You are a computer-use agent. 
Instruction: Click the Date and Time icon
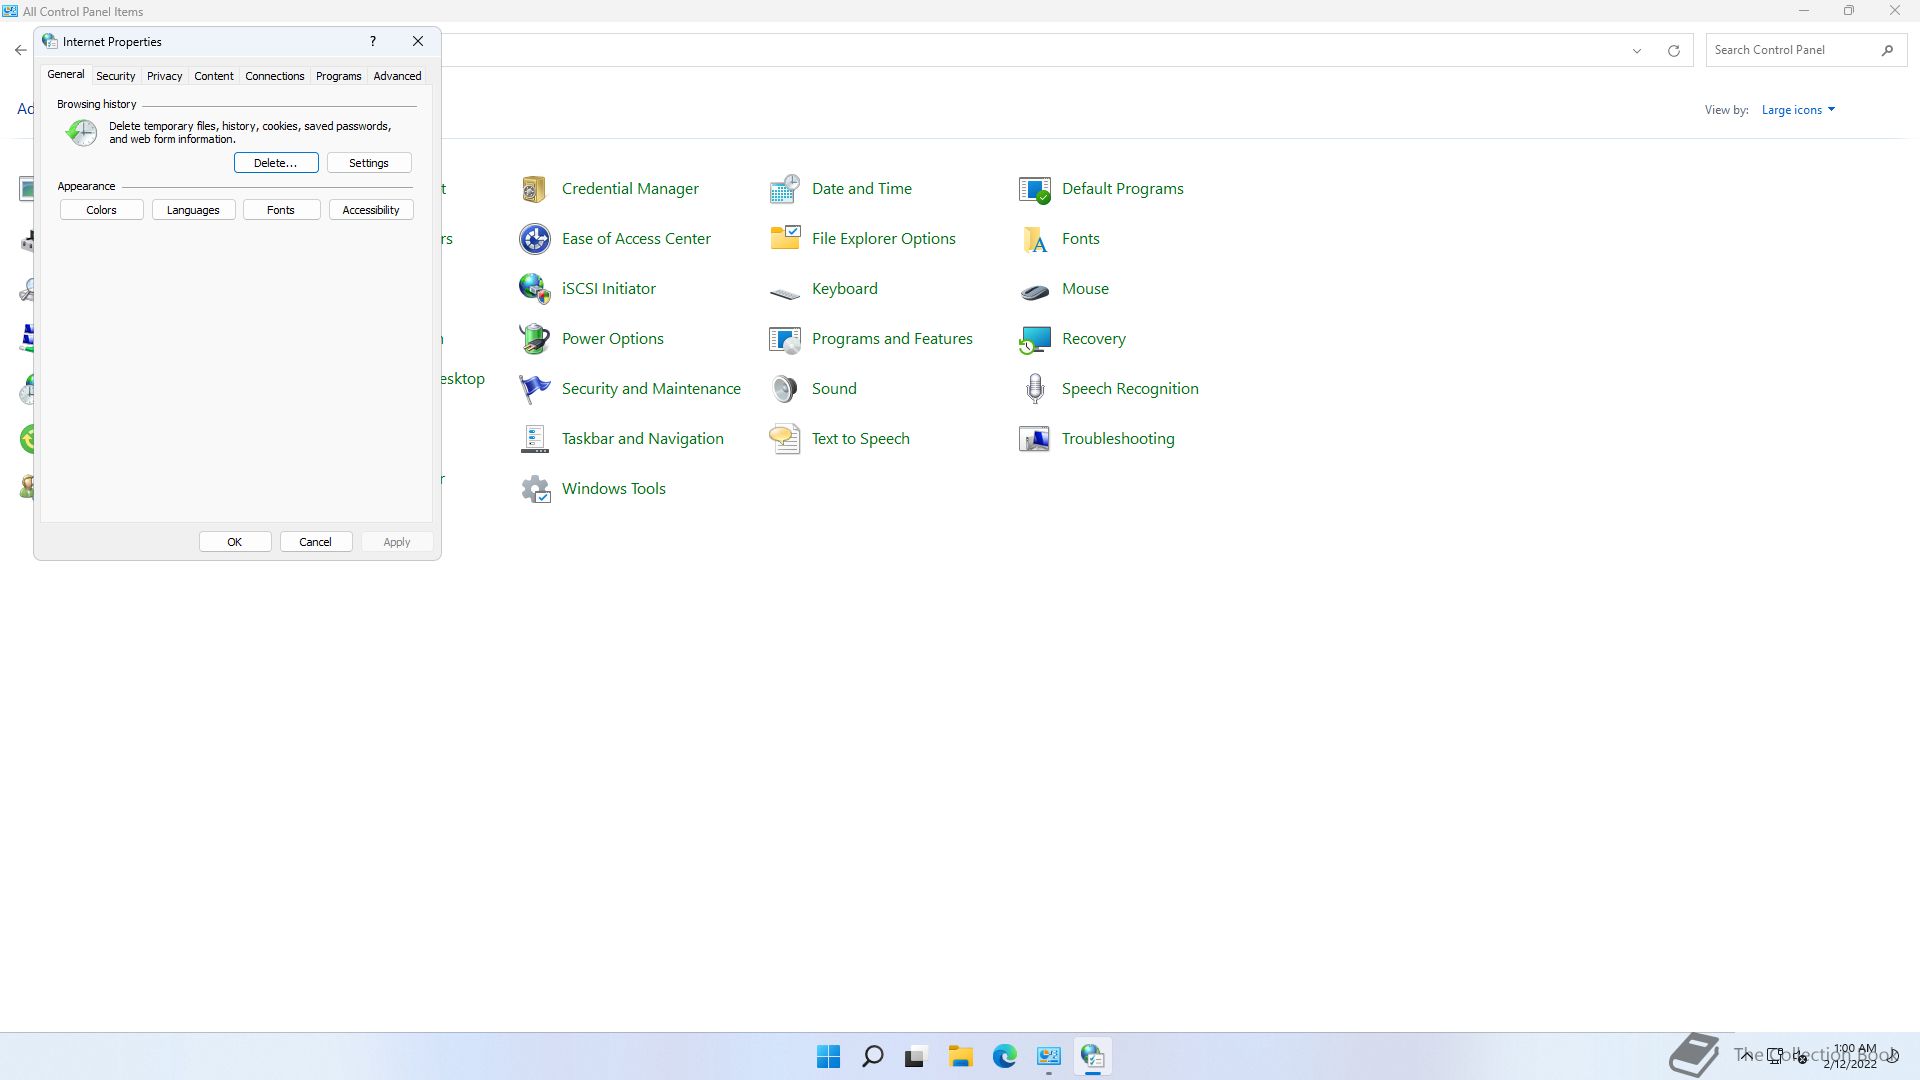[784, 189]
